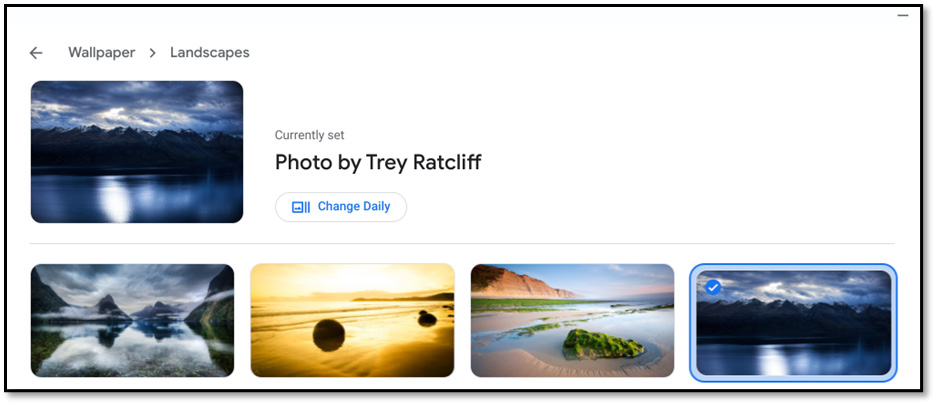The height and width of the screenshot is (405, 936).
Task: Click the large current wallpaper preview image
Action: [137, 152]
